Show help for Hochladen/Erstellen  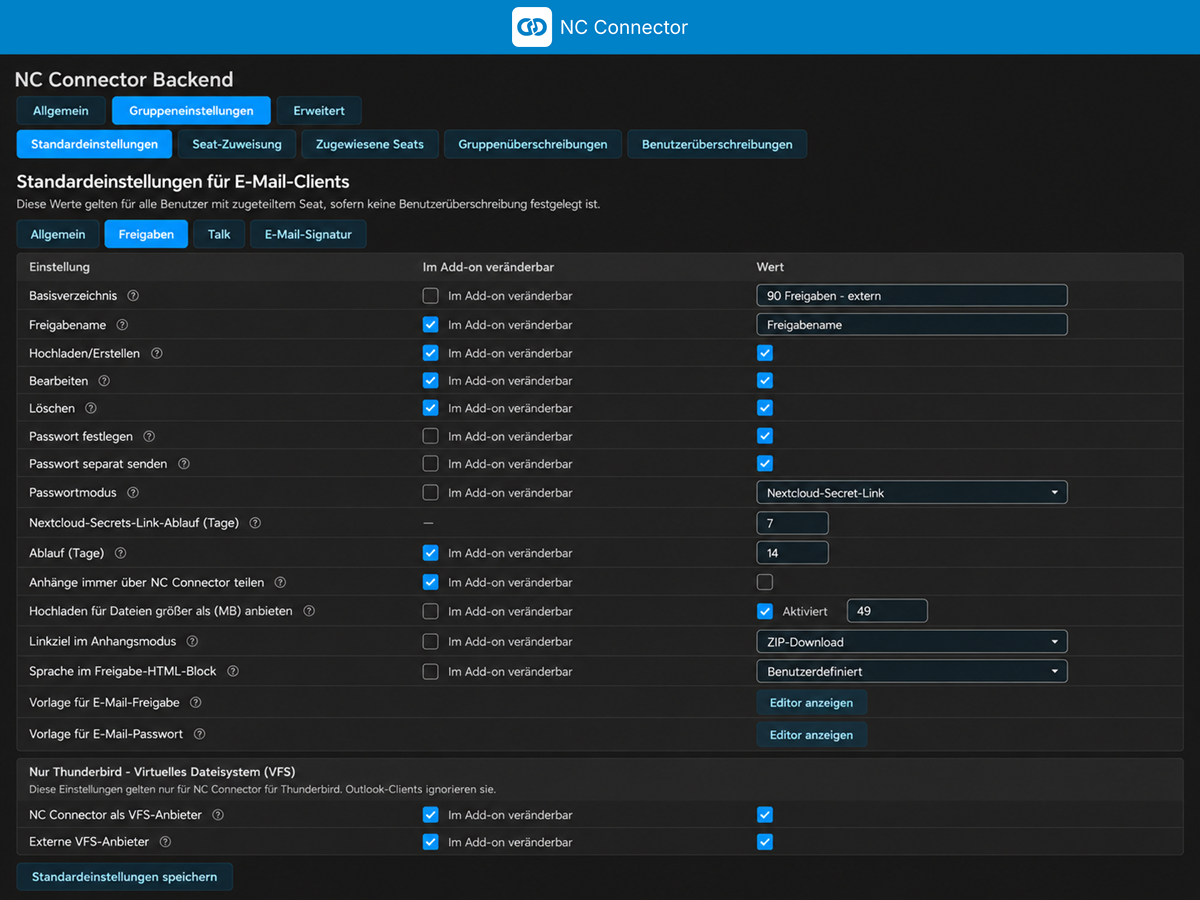[x=156, y=353]
